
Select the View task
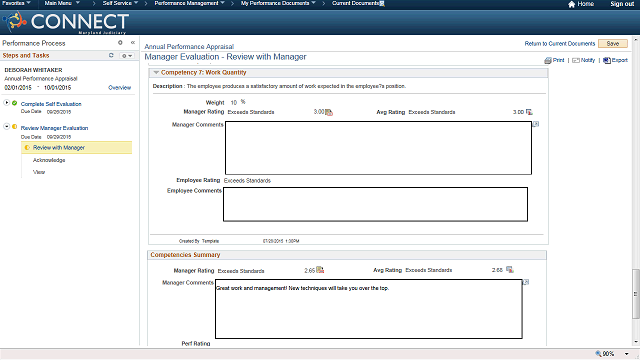tap(39, 172)
